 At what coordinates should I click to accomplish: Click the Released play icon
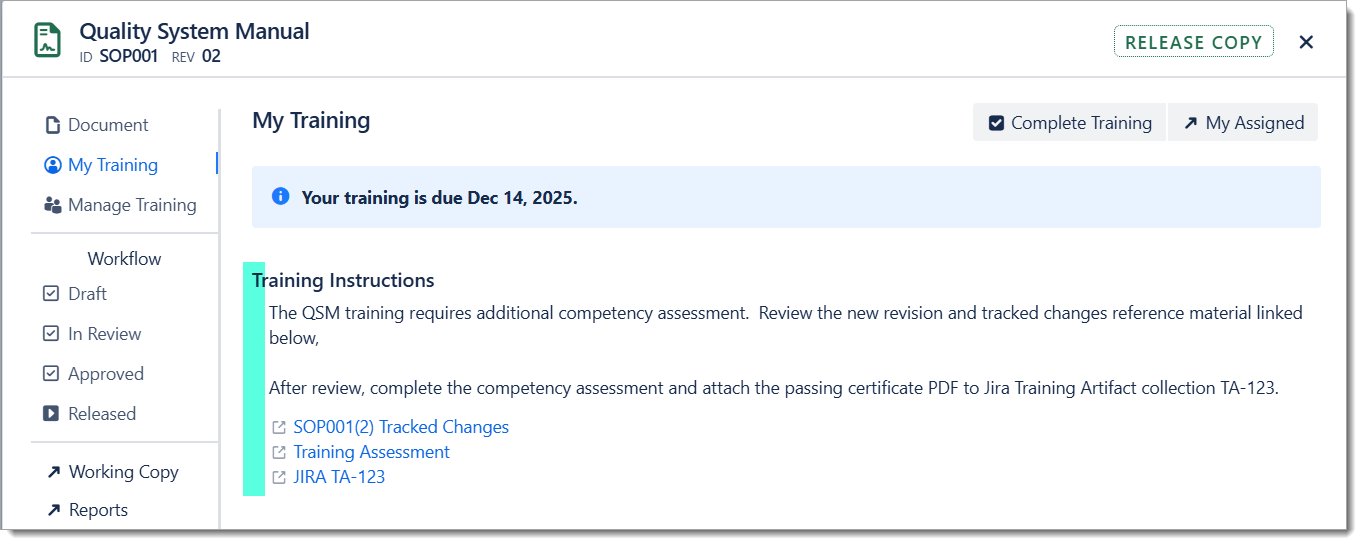[x=51, y=414]
